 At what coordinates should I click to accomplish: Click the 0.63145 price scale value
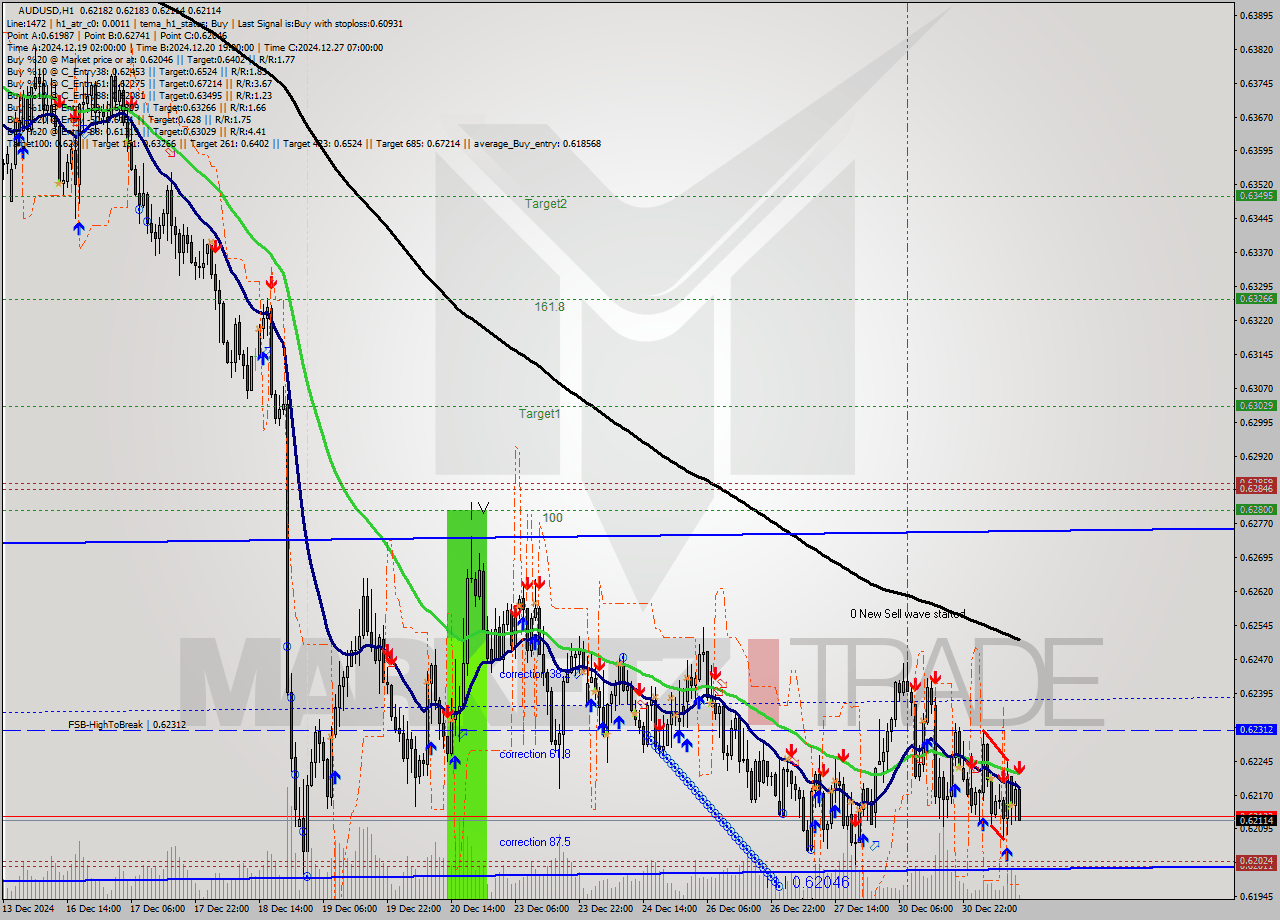click(x=1256, y=354)
